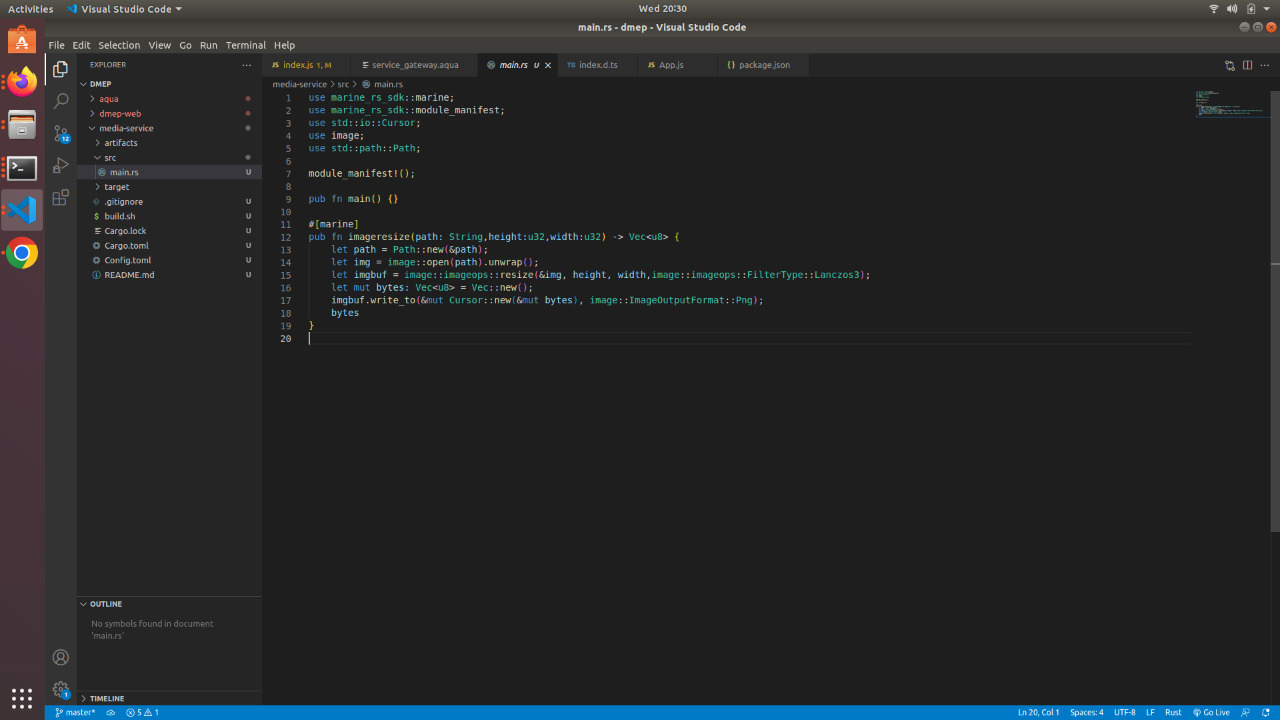Open Cargo.toml in the explorer

[126, 246]
